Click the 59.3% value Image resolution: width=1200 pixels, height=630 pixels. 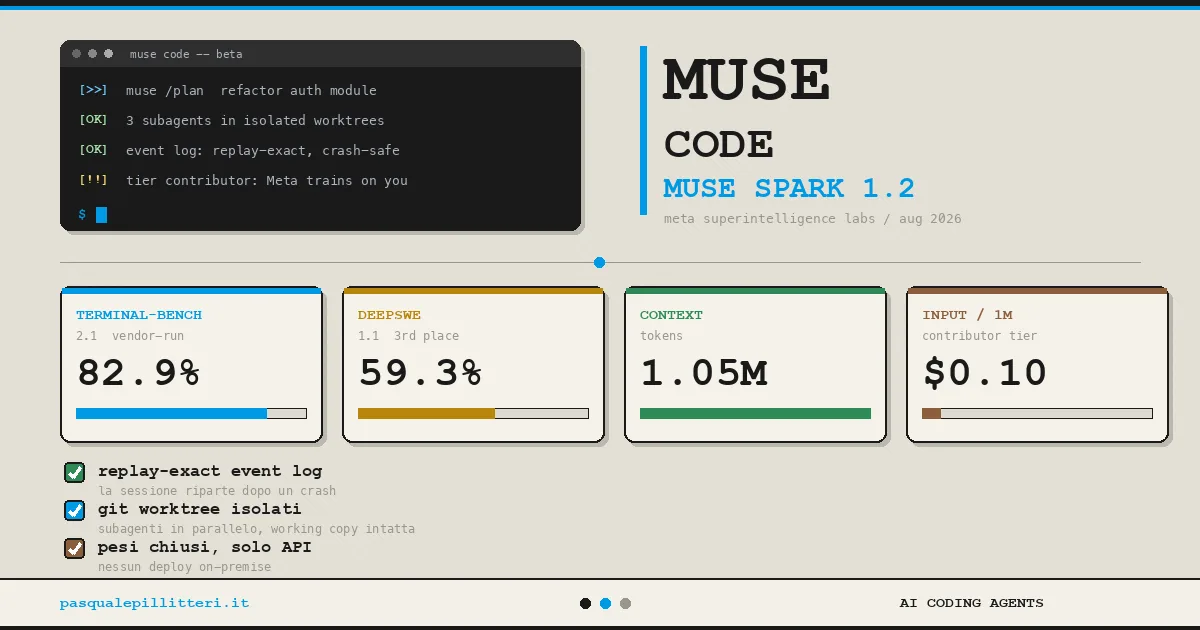(420, 373)
